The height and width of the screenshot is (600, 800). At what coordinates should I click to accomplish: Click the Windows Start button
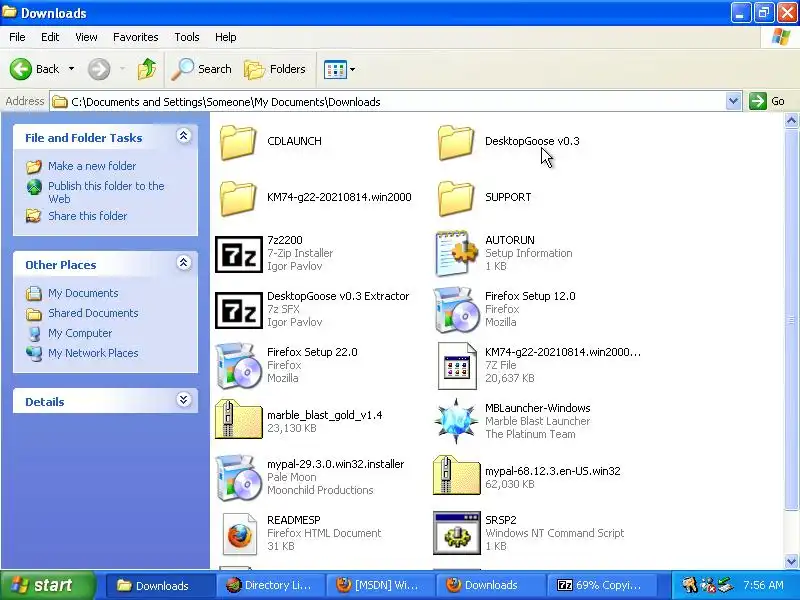tap(48, 585)
